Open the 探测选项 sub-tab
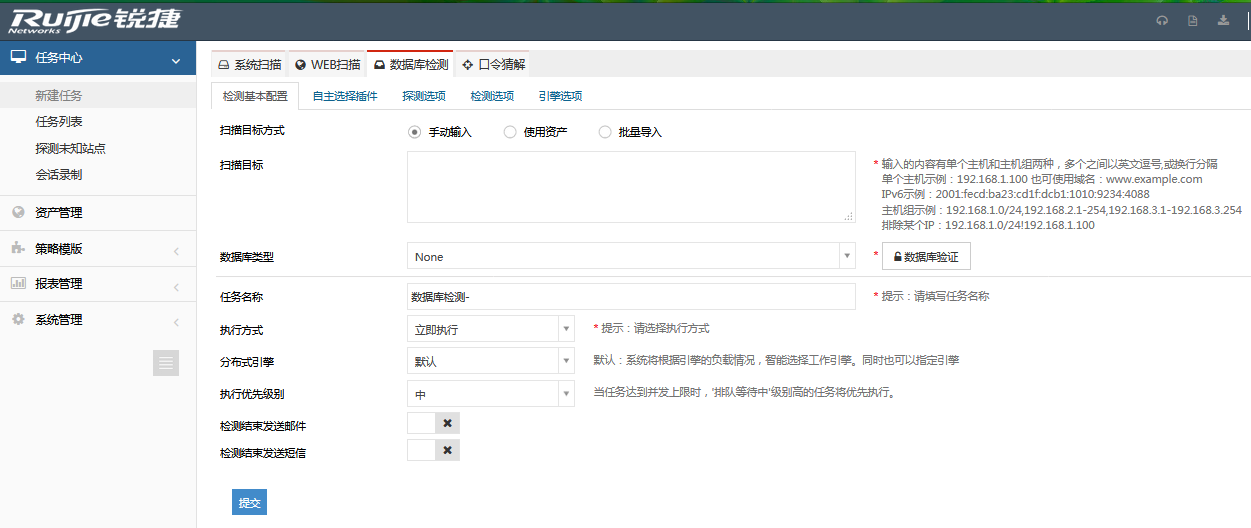Viewport: 1251px width, 528px height. coord(424,96)
